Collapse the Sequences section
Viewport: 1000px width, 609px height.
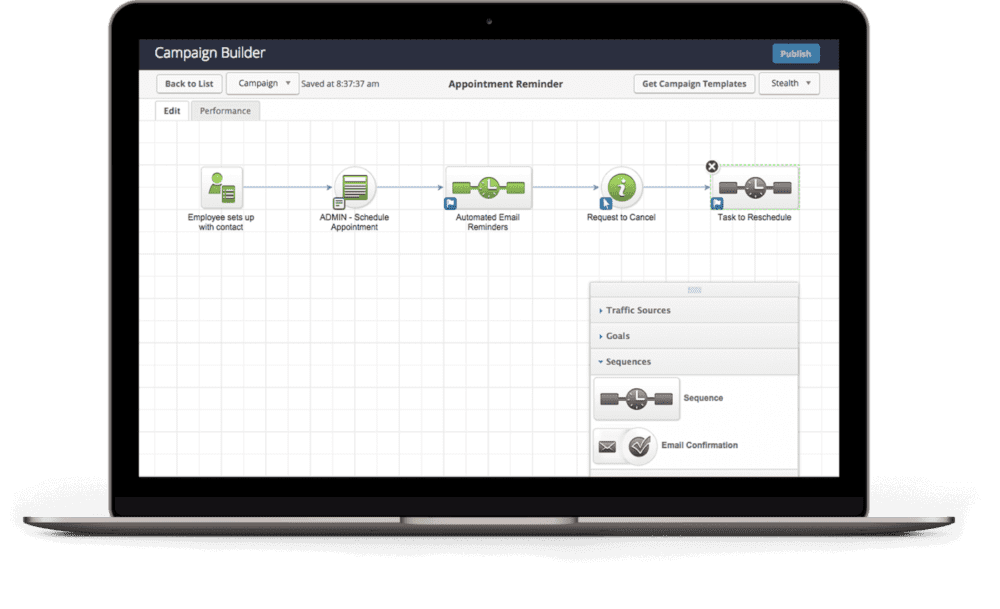coord(627,362)
